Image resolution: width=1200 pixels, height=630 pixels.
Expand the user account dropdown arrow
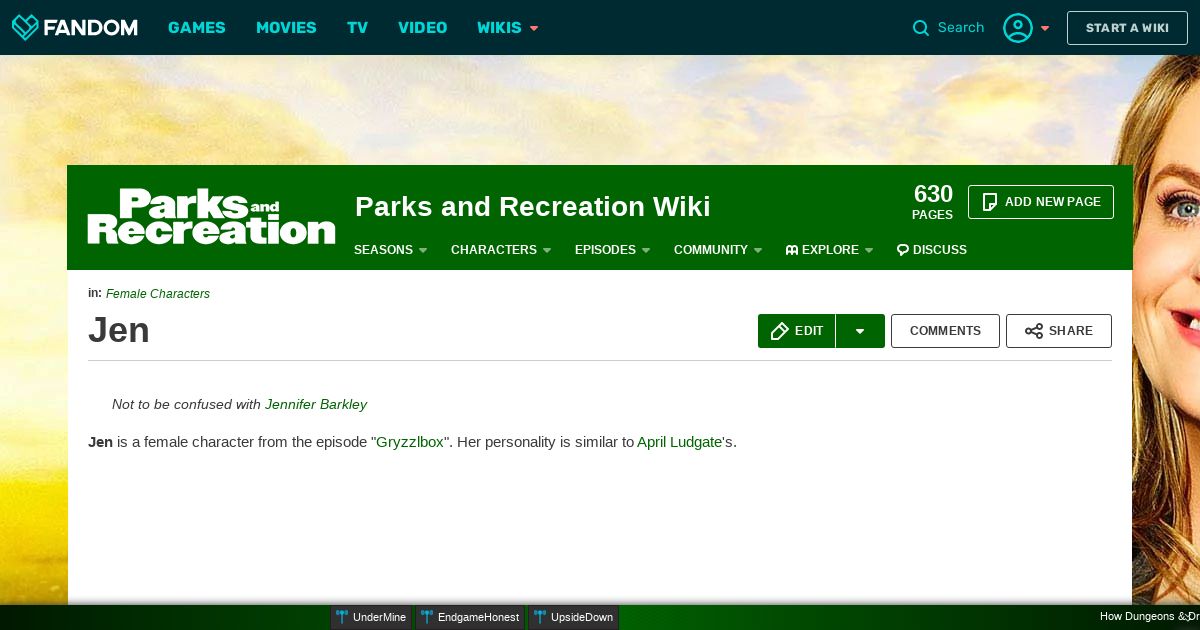(1045, 28)
